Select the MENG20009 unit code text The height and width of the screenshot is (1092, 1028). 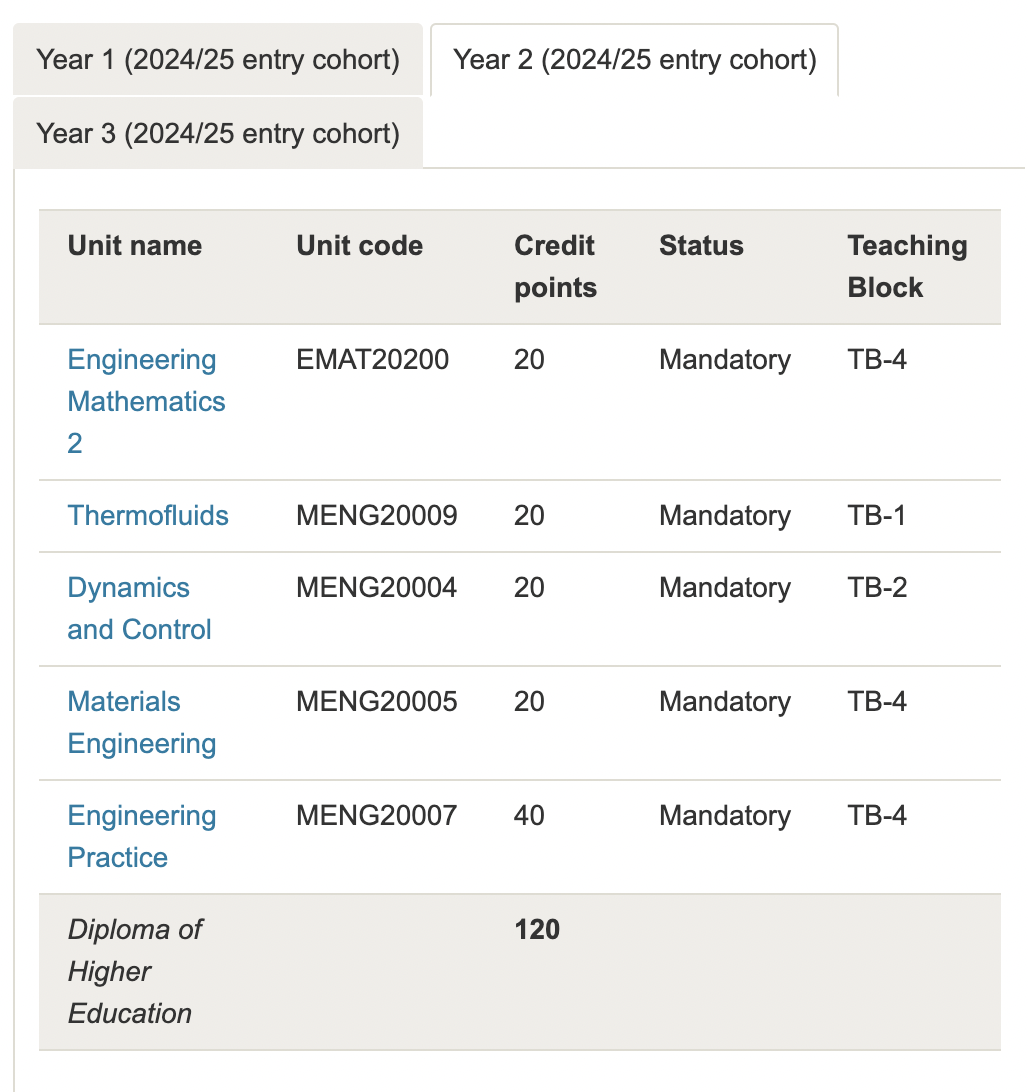[x=377, y=516]
